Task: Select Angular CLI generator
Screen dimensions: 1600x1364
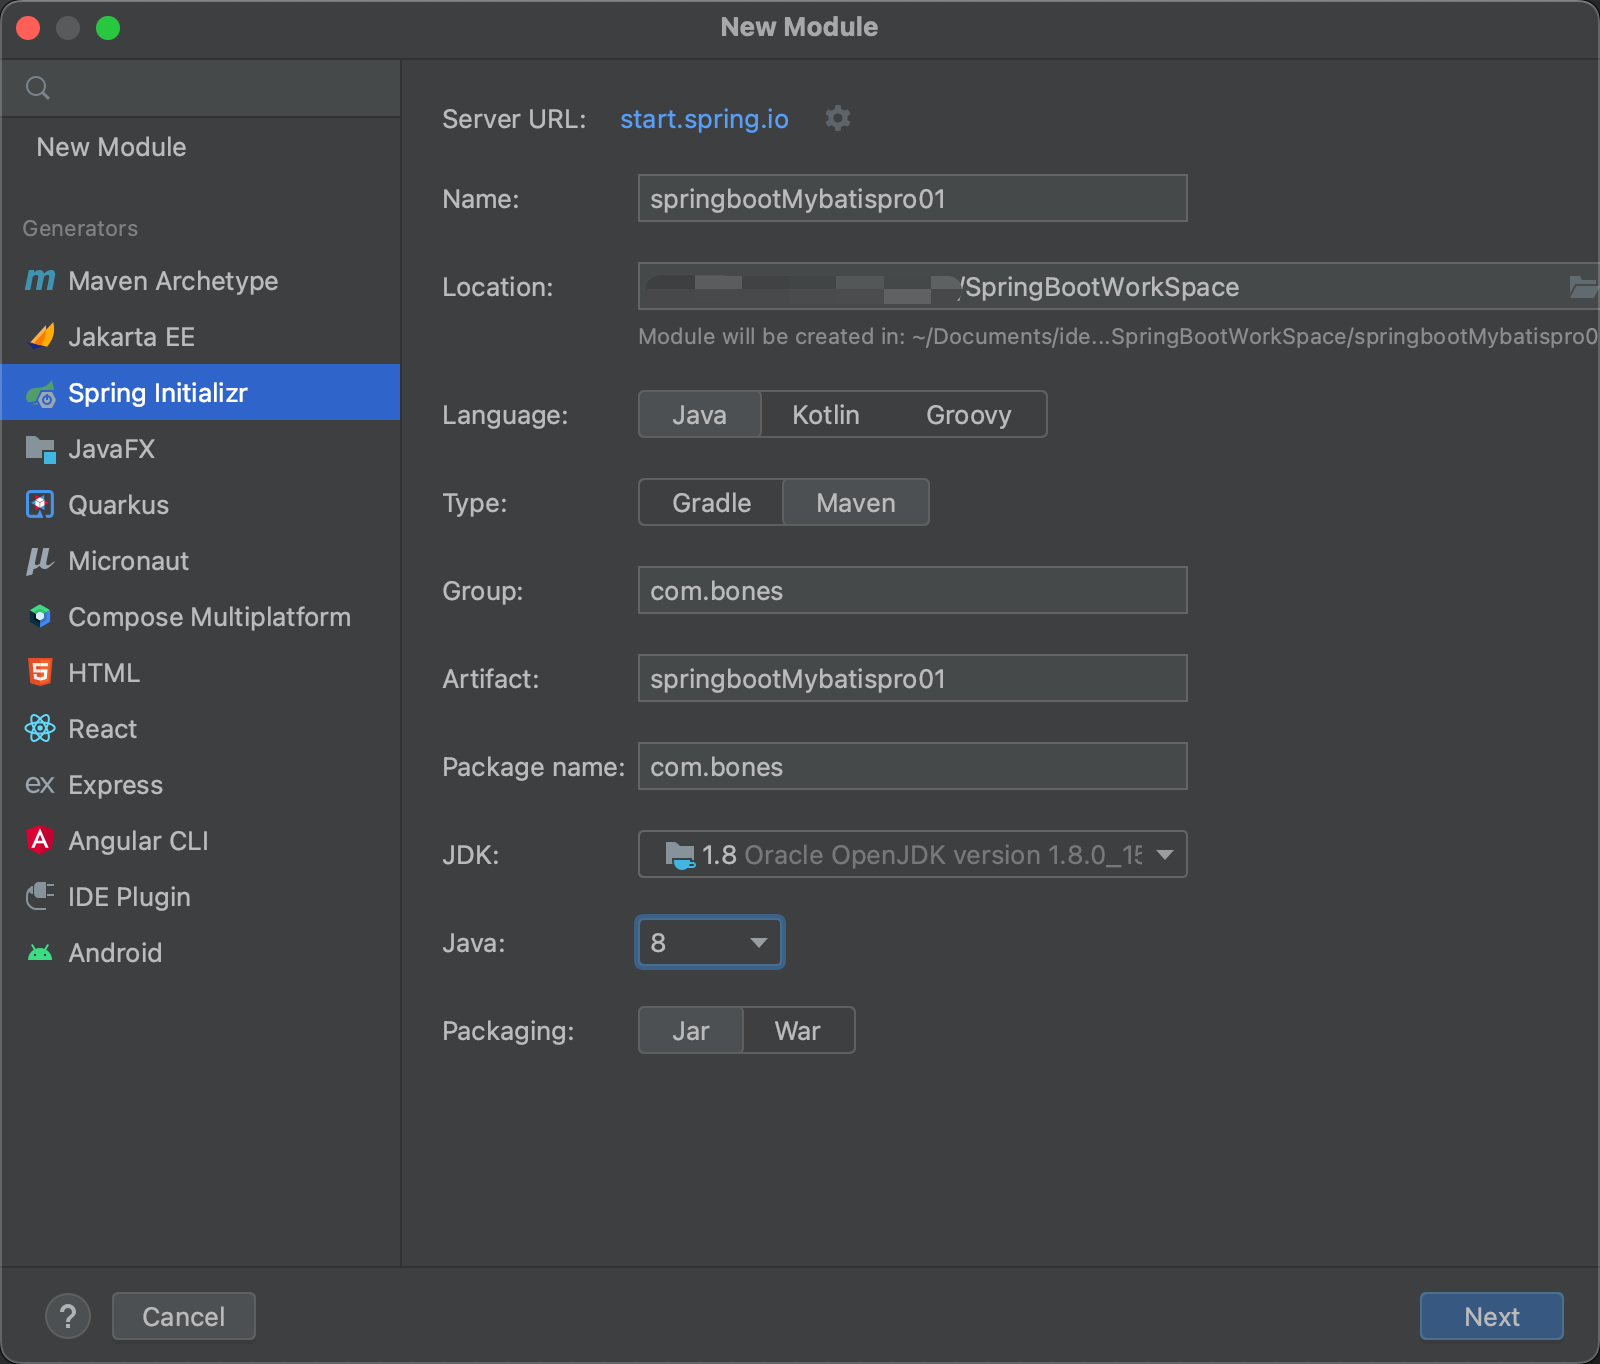Action: [x=200, y=841]
